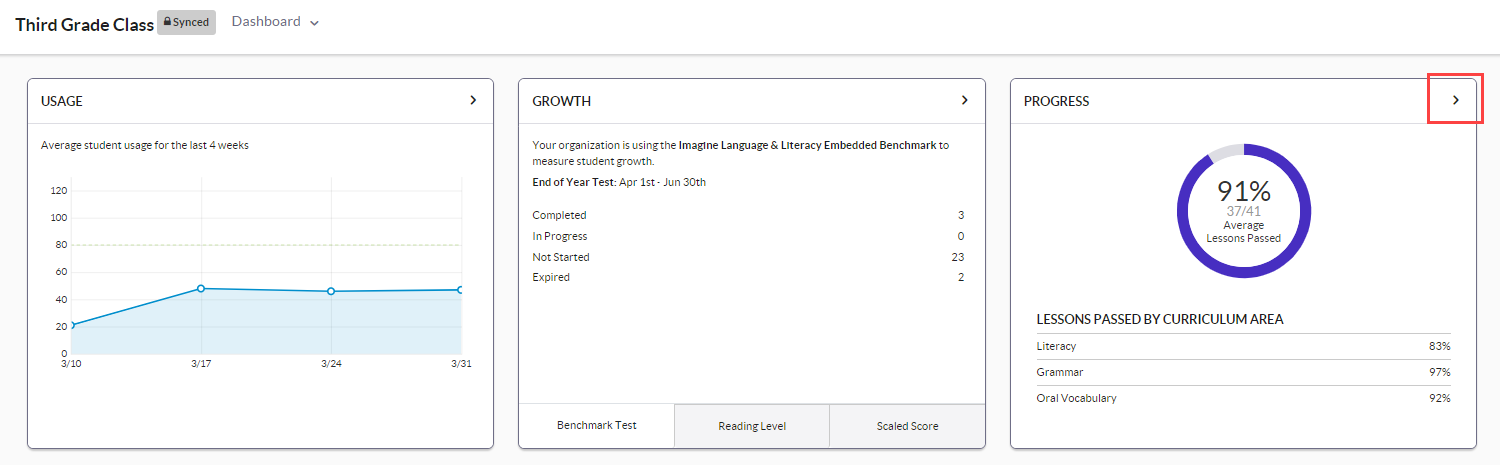Open the Usage card arrow
The image size is (1500, 465).
[x=473, y=100]
